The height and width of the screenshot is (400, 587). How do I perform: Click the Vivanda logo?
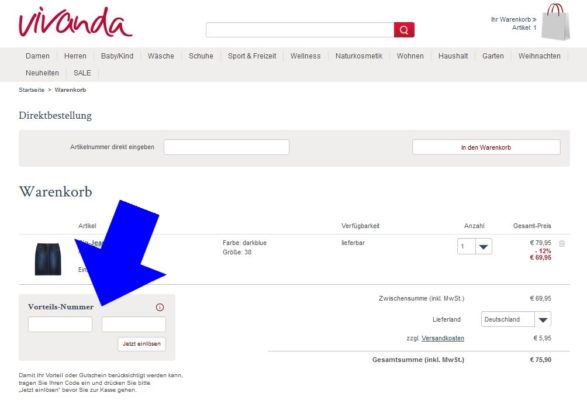75,22
